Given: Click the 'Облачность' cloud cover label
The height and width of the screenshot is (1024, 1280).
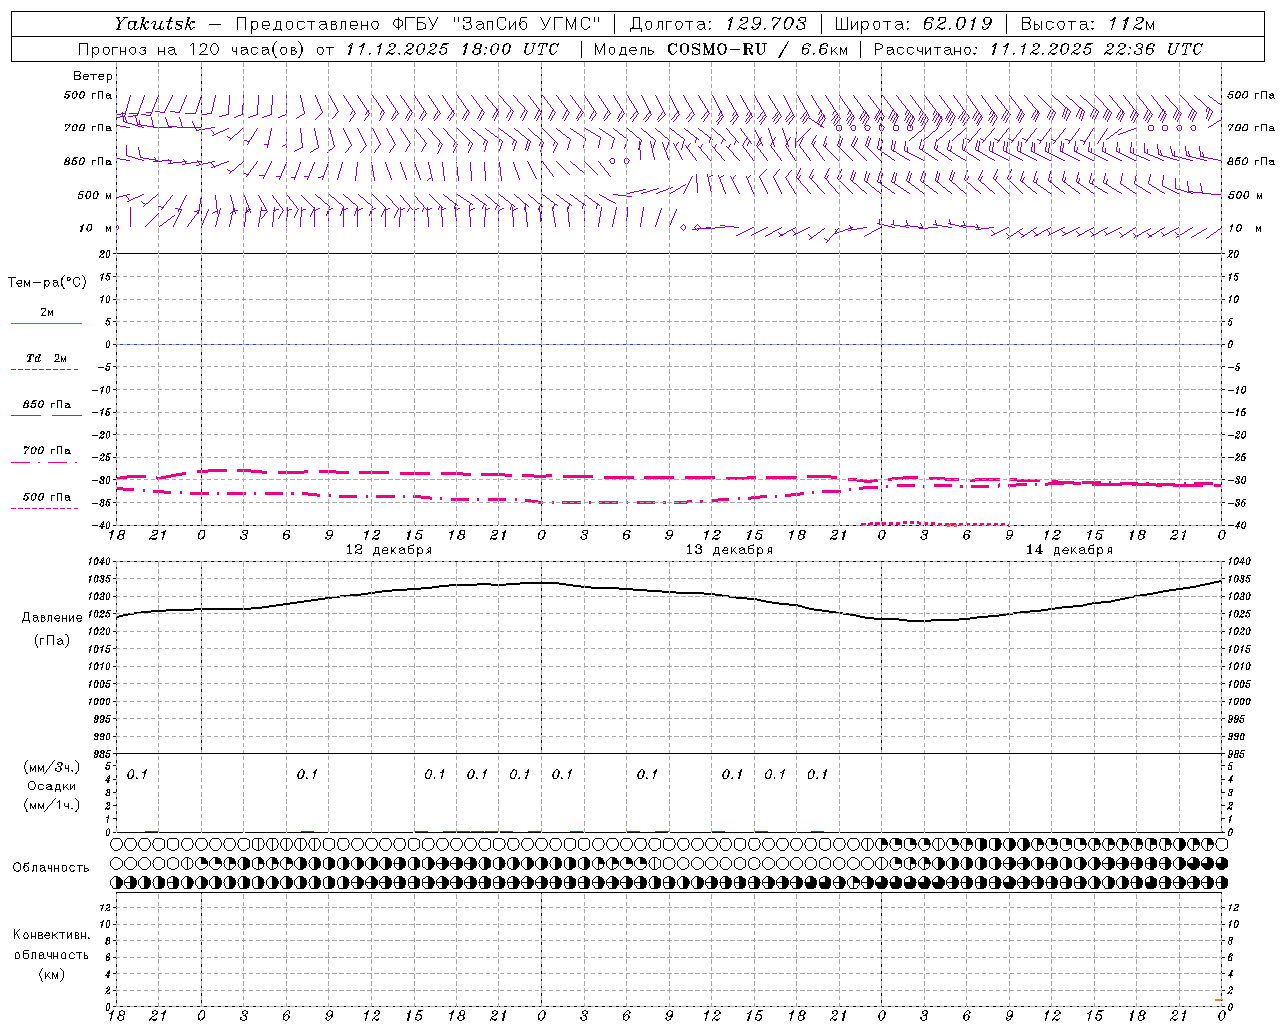Looking at the screenshot, I should [51, 868].
